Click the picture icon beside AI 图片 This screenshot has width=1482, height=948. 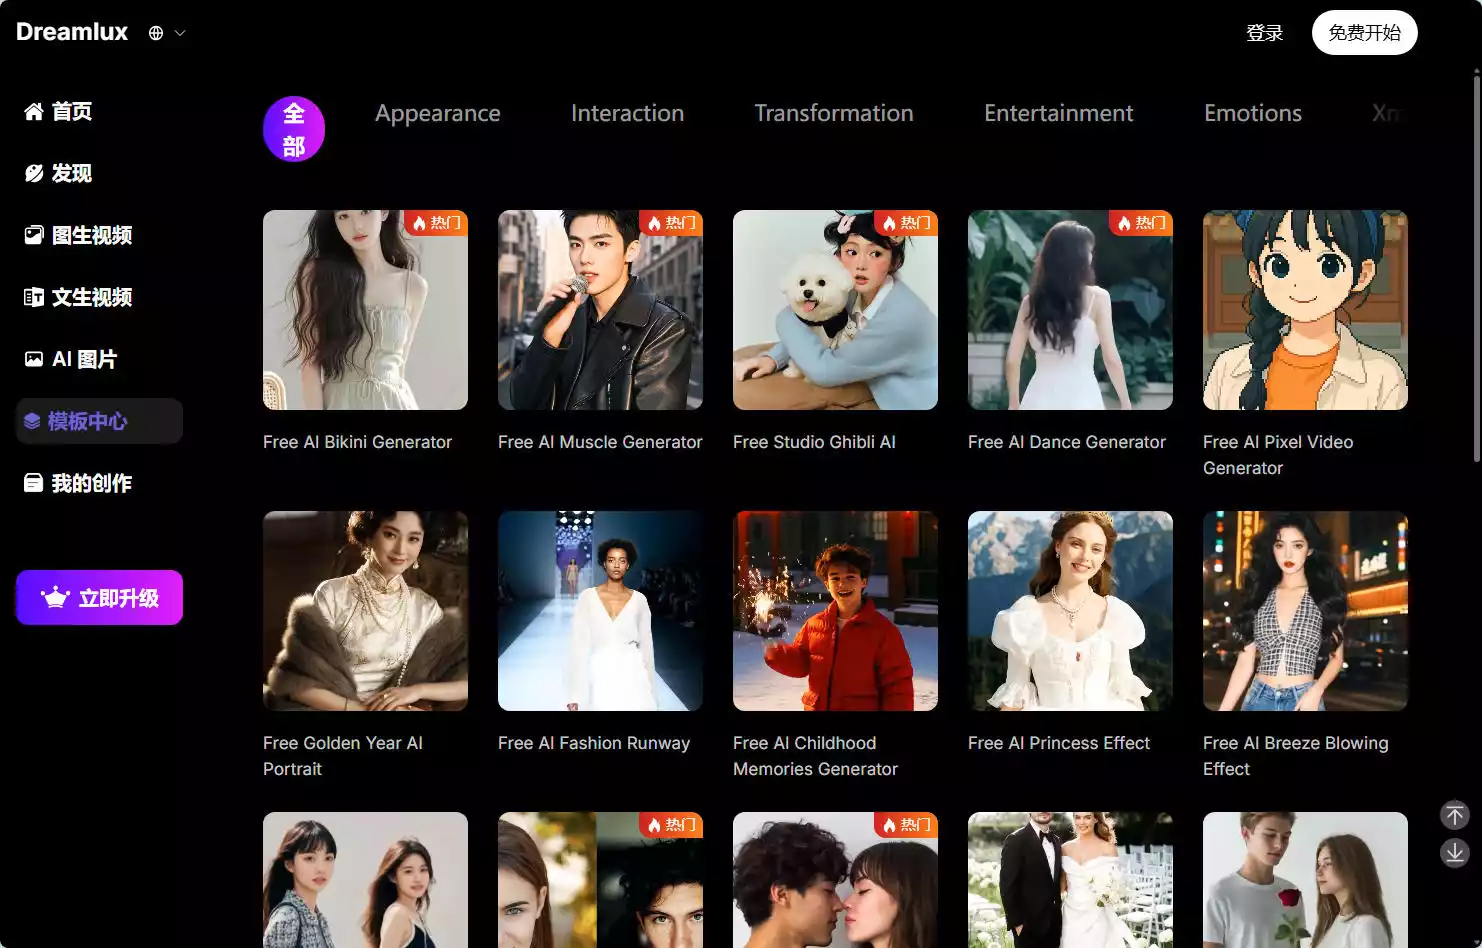click(x=34, y=359)
